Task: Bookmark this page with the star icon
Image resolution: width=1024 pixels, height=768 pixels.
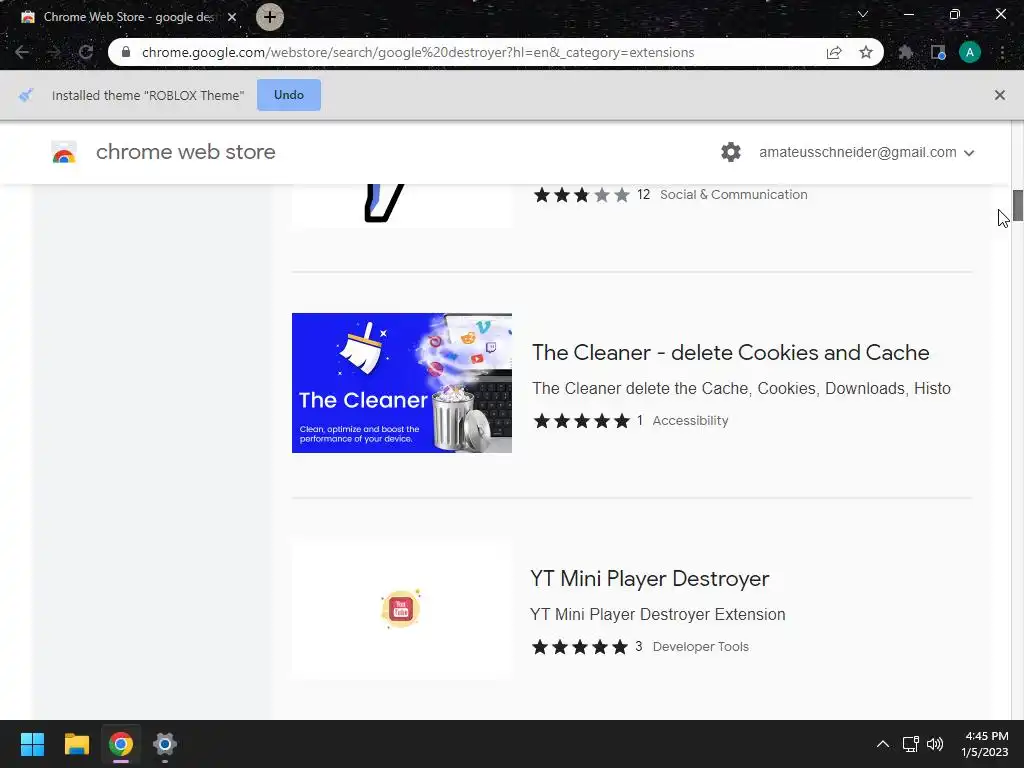Action: [x=866, y=52]
